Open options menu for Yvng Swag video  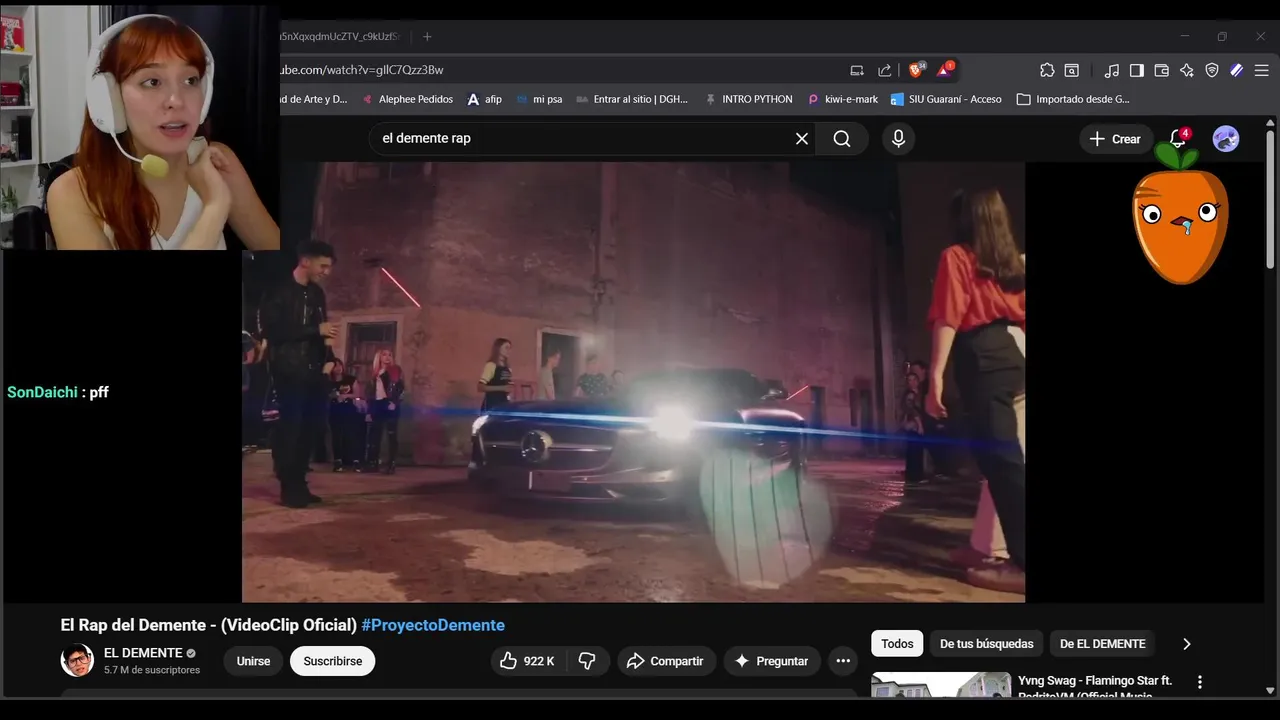coord(1200,682)
